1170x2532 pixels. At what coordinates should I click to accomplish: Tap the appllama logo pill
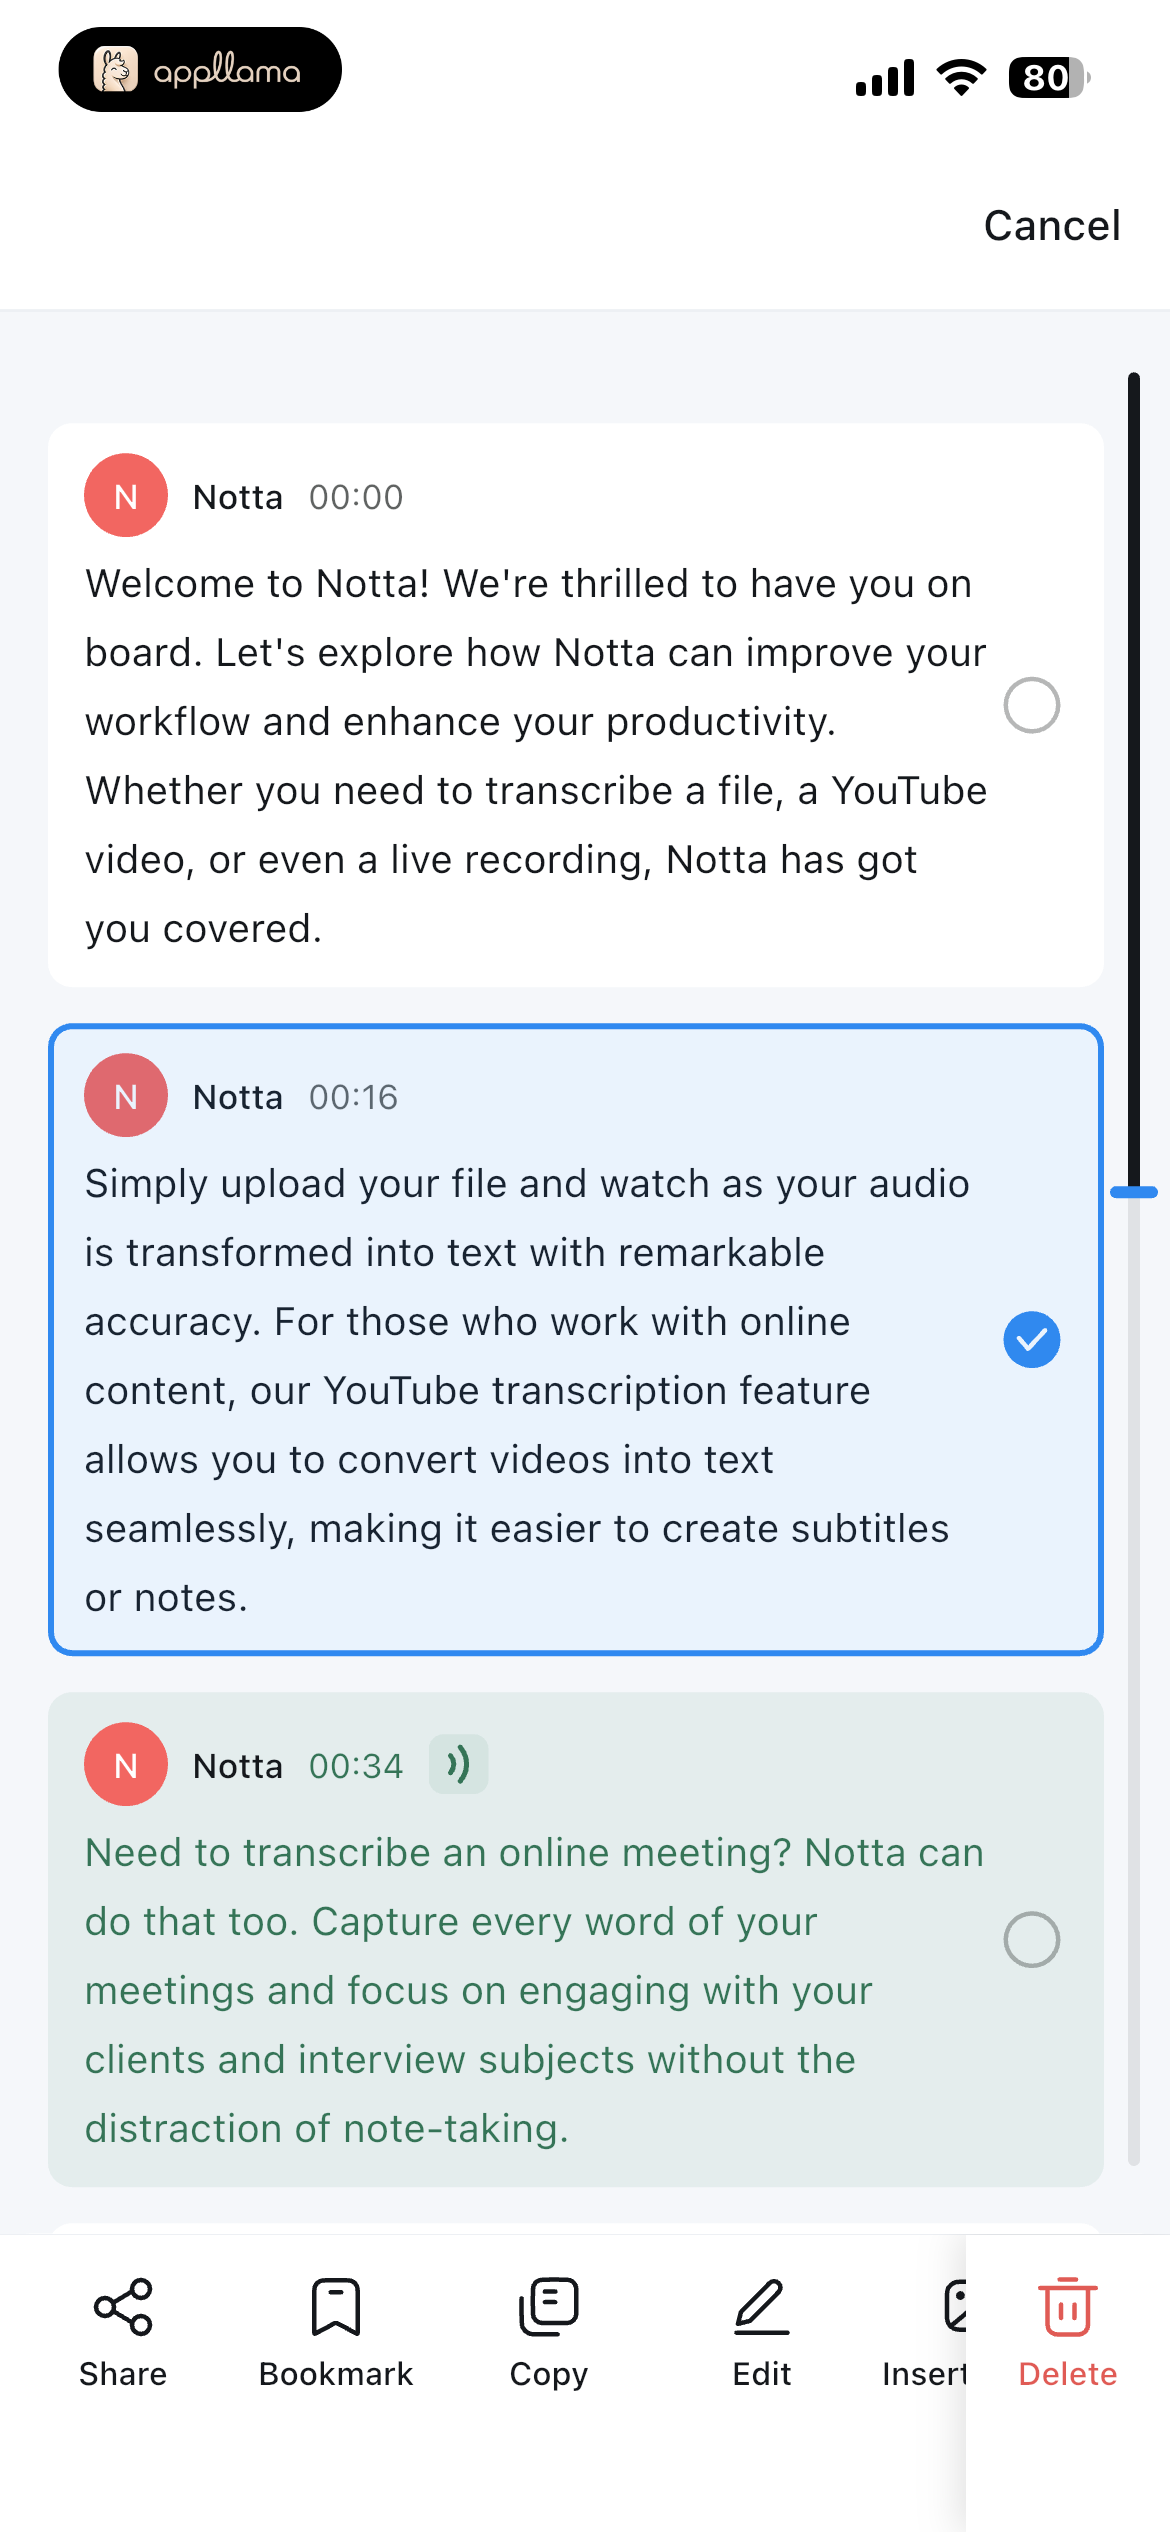pyautogui.click(x=200, y=70)
